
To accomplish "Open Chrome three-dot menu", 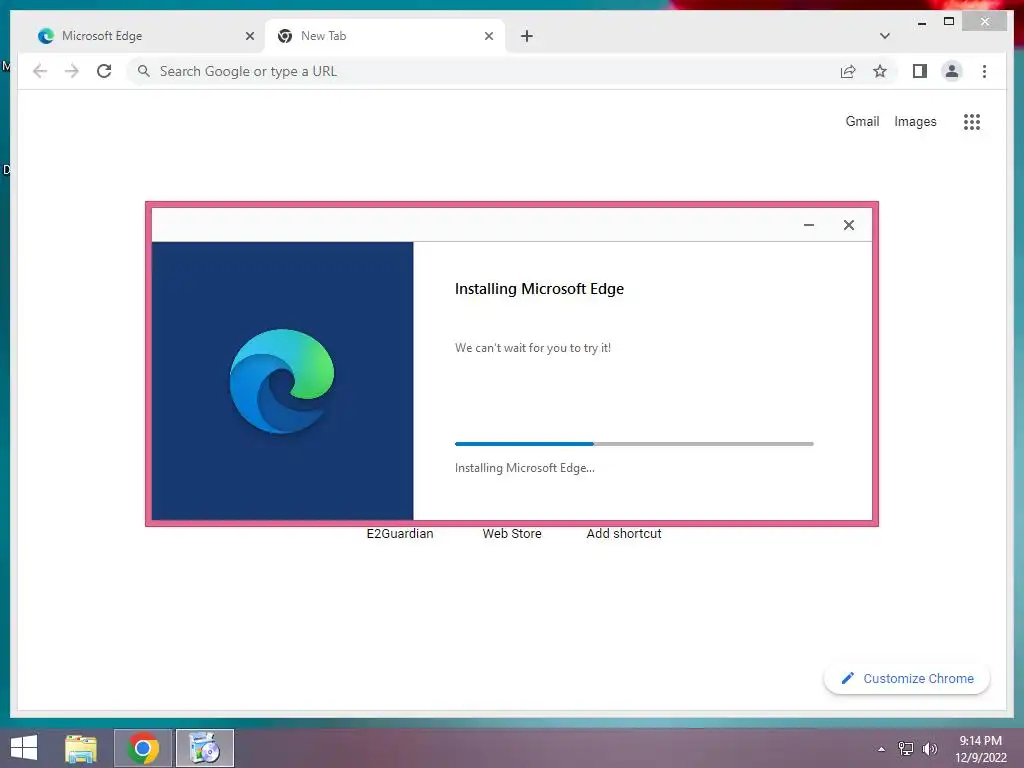I will [x=984, y=71].
